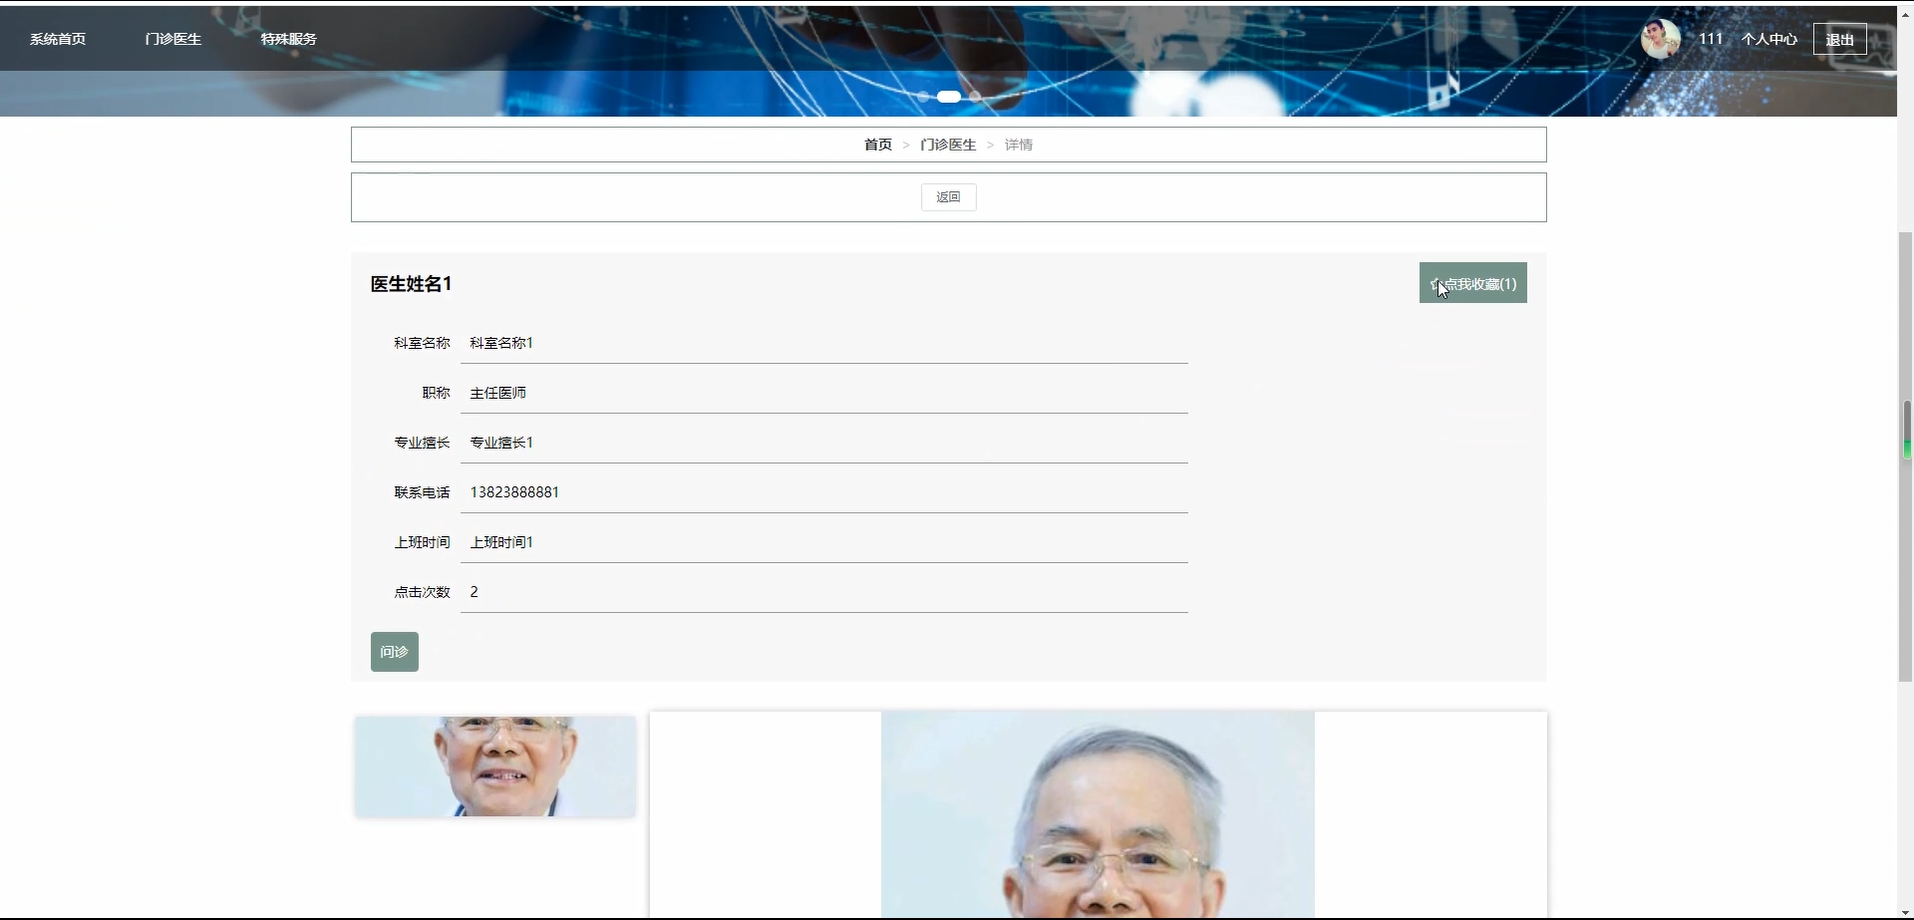Image resolution: width=1914 pixels, height=920 pixels.
Task: Select the small doctor photo thumbnail
Action: 495,767
